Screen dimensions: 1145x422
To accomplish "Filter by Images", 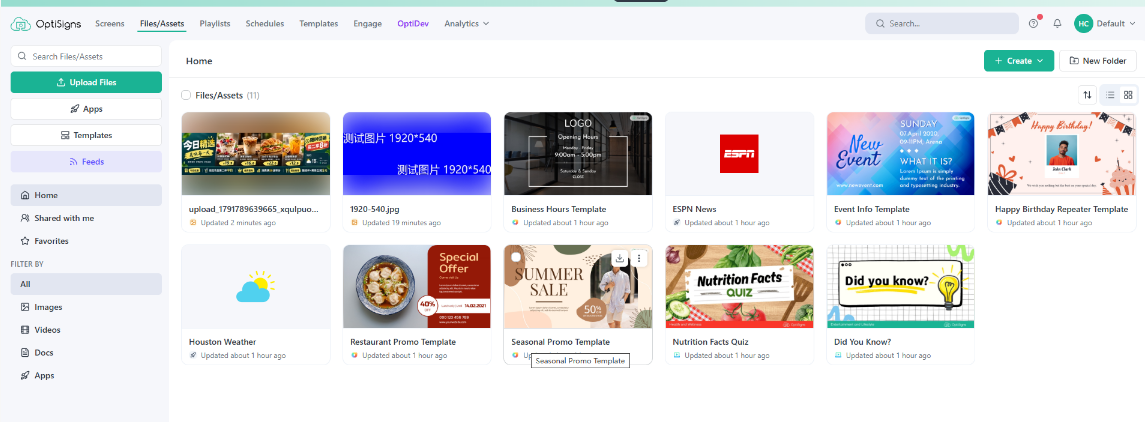I will coord(86,307).
